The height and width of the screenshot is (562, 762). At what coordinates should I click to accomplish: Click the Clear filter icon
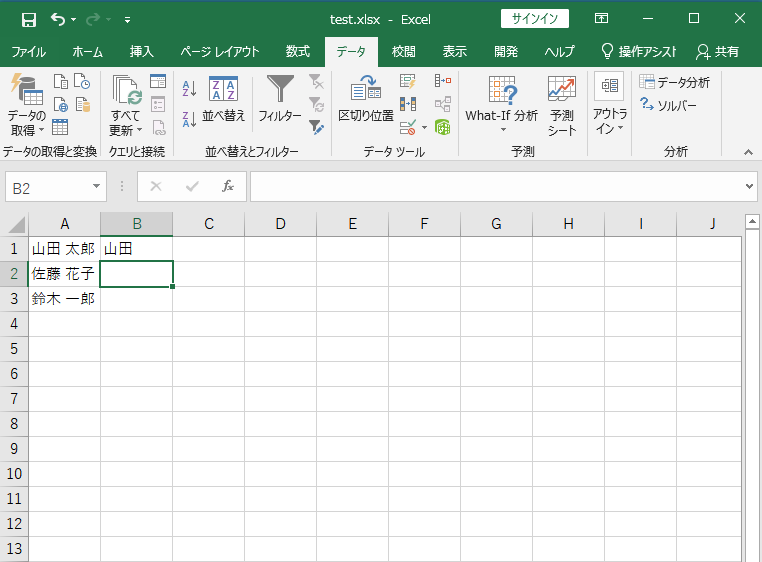(x=316, y=81)
